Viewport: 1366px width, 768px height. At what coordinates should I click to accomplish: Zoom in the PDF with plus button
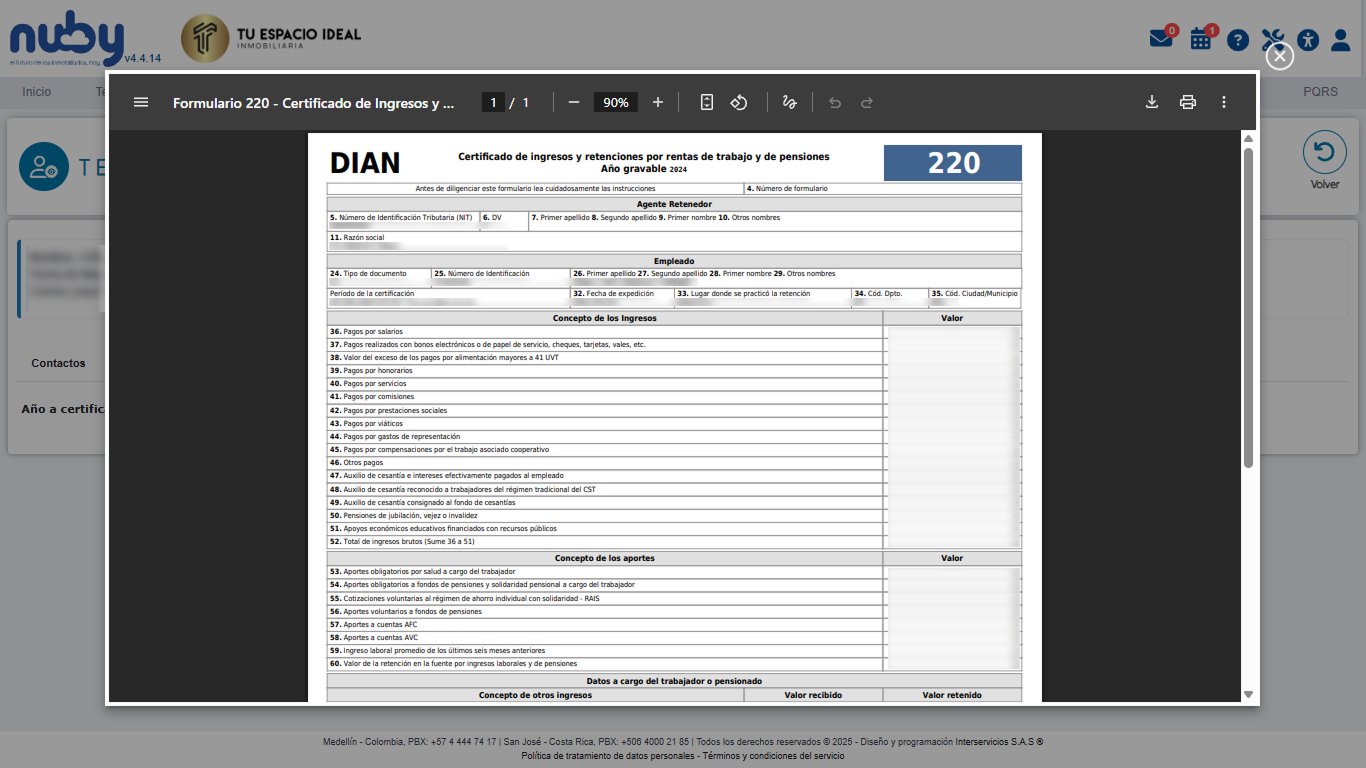coord(657,102)
